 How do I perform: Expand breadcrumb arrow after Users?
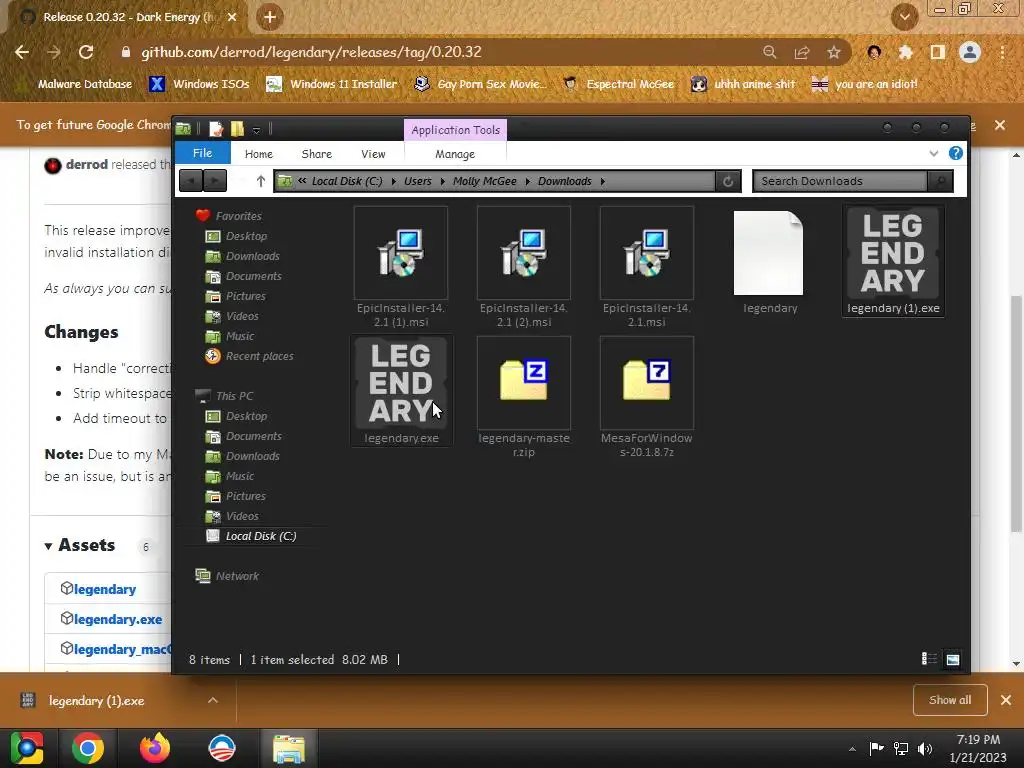pos(442,181)
